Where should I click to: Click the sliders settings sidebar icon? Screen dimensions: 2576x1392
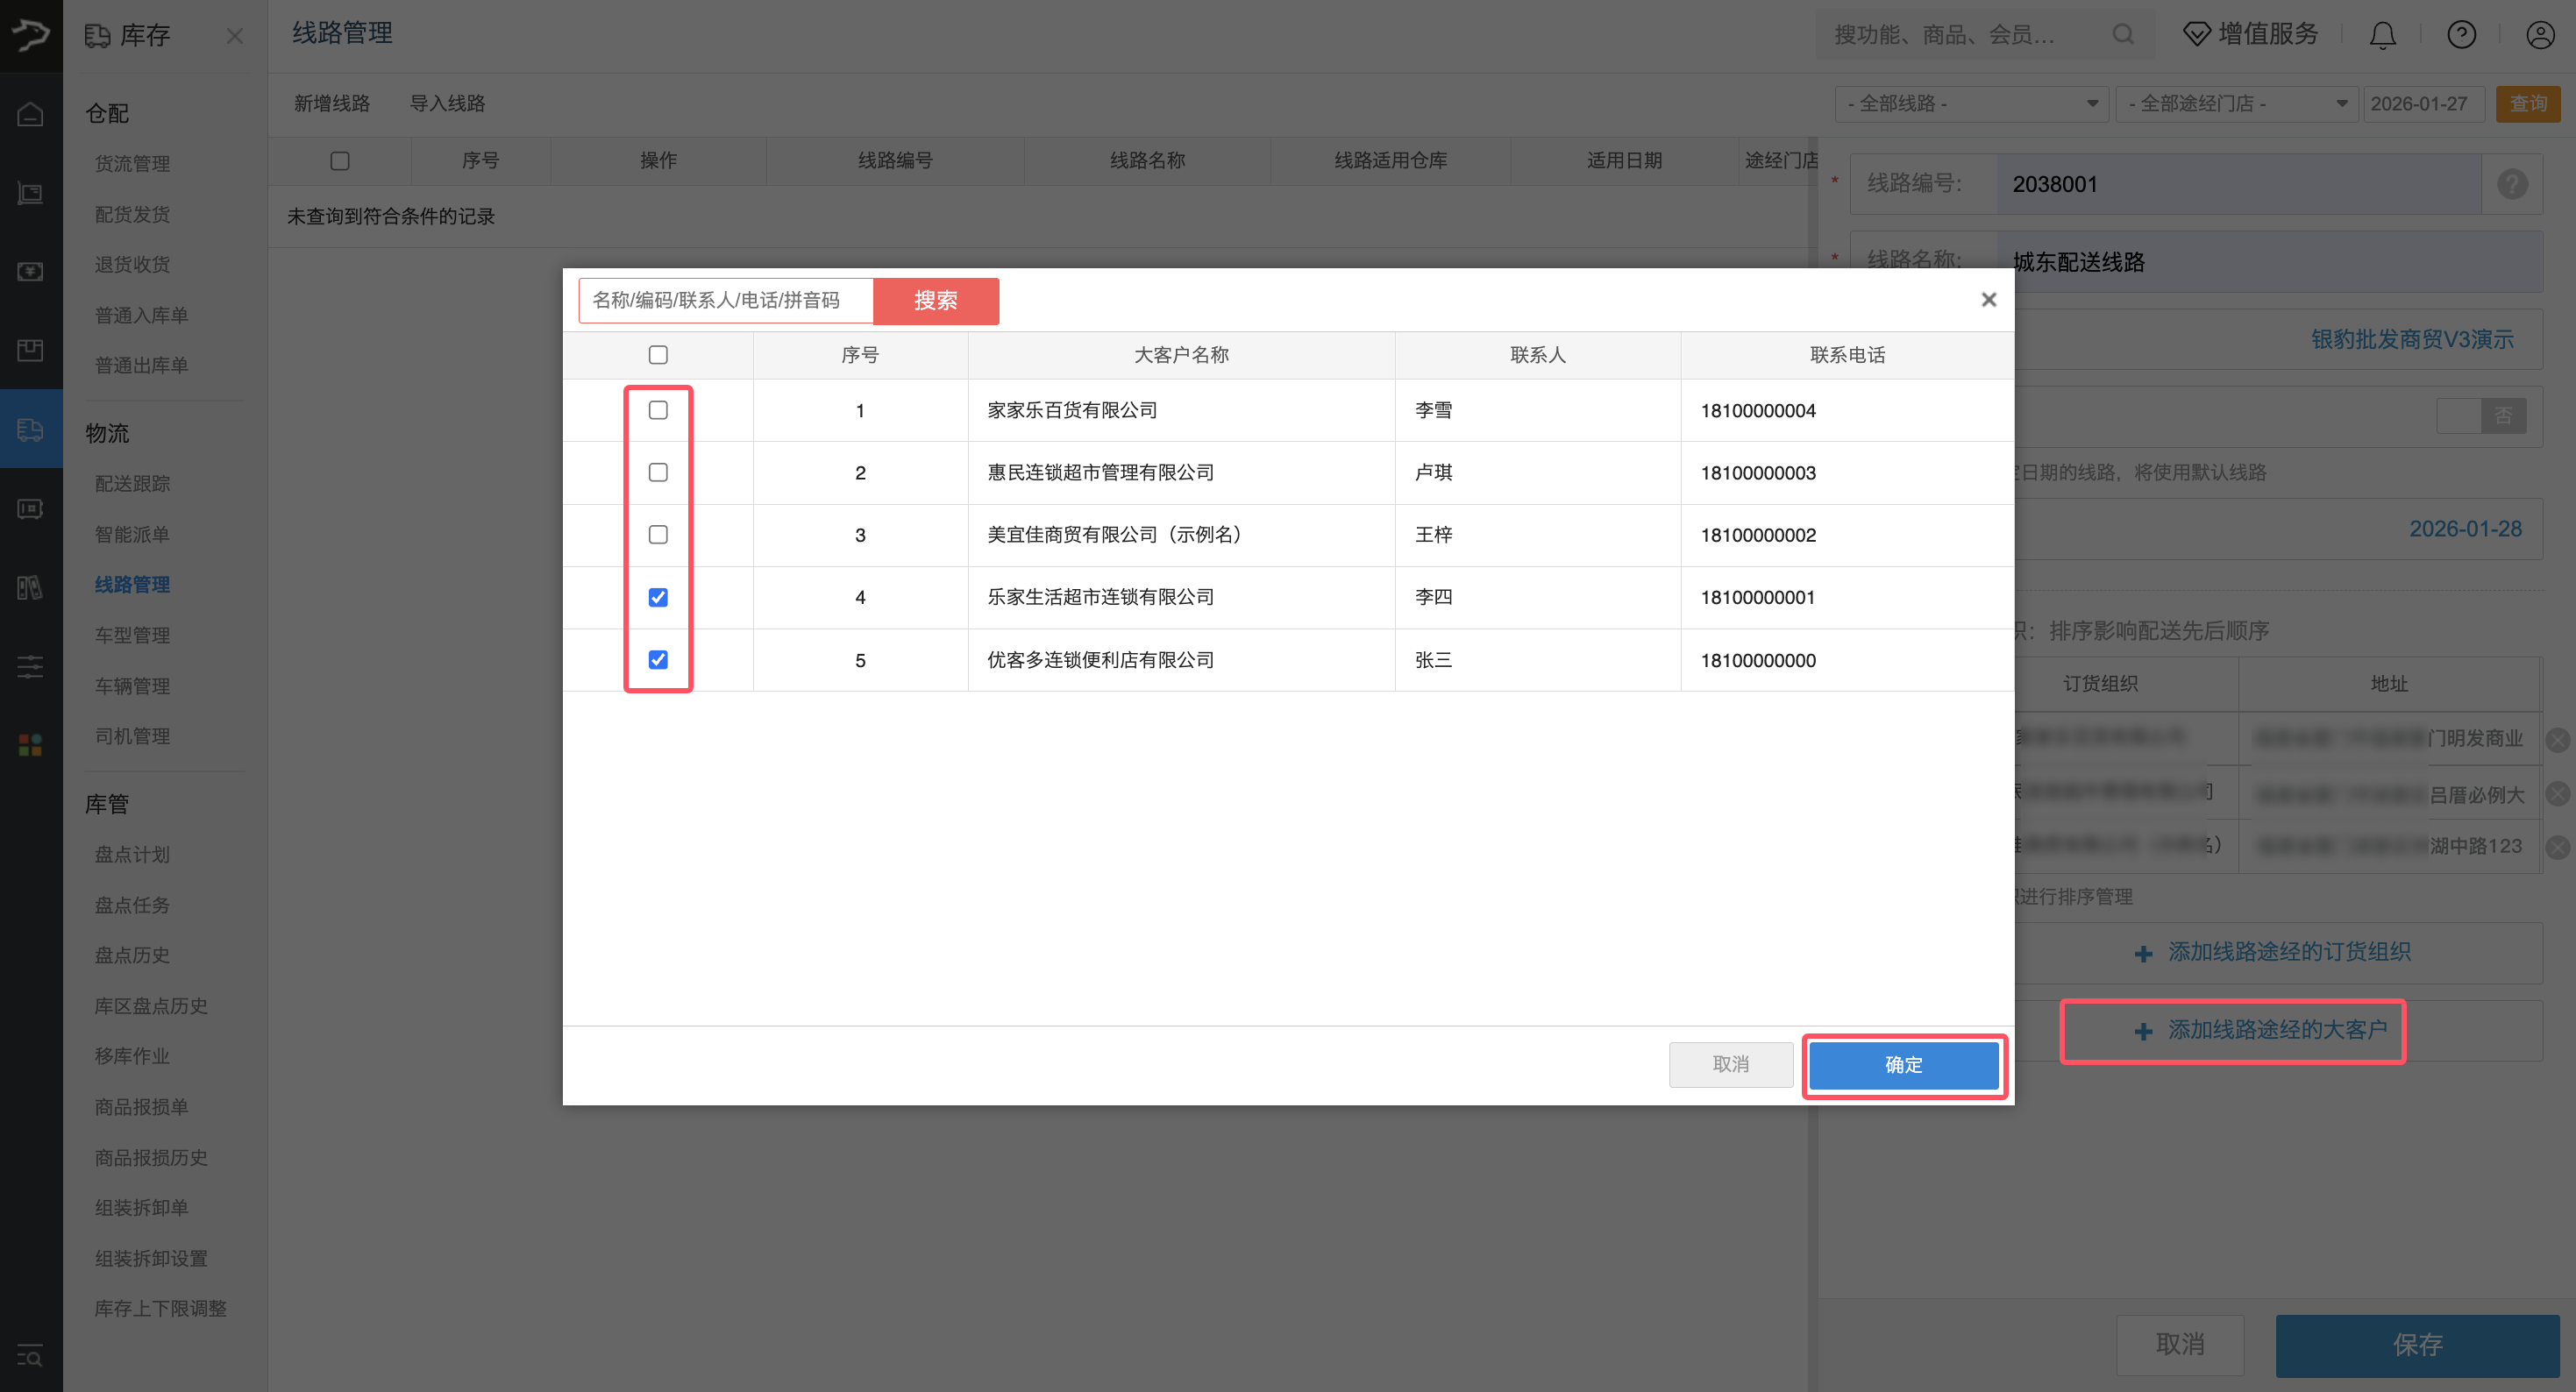[31, 666]
